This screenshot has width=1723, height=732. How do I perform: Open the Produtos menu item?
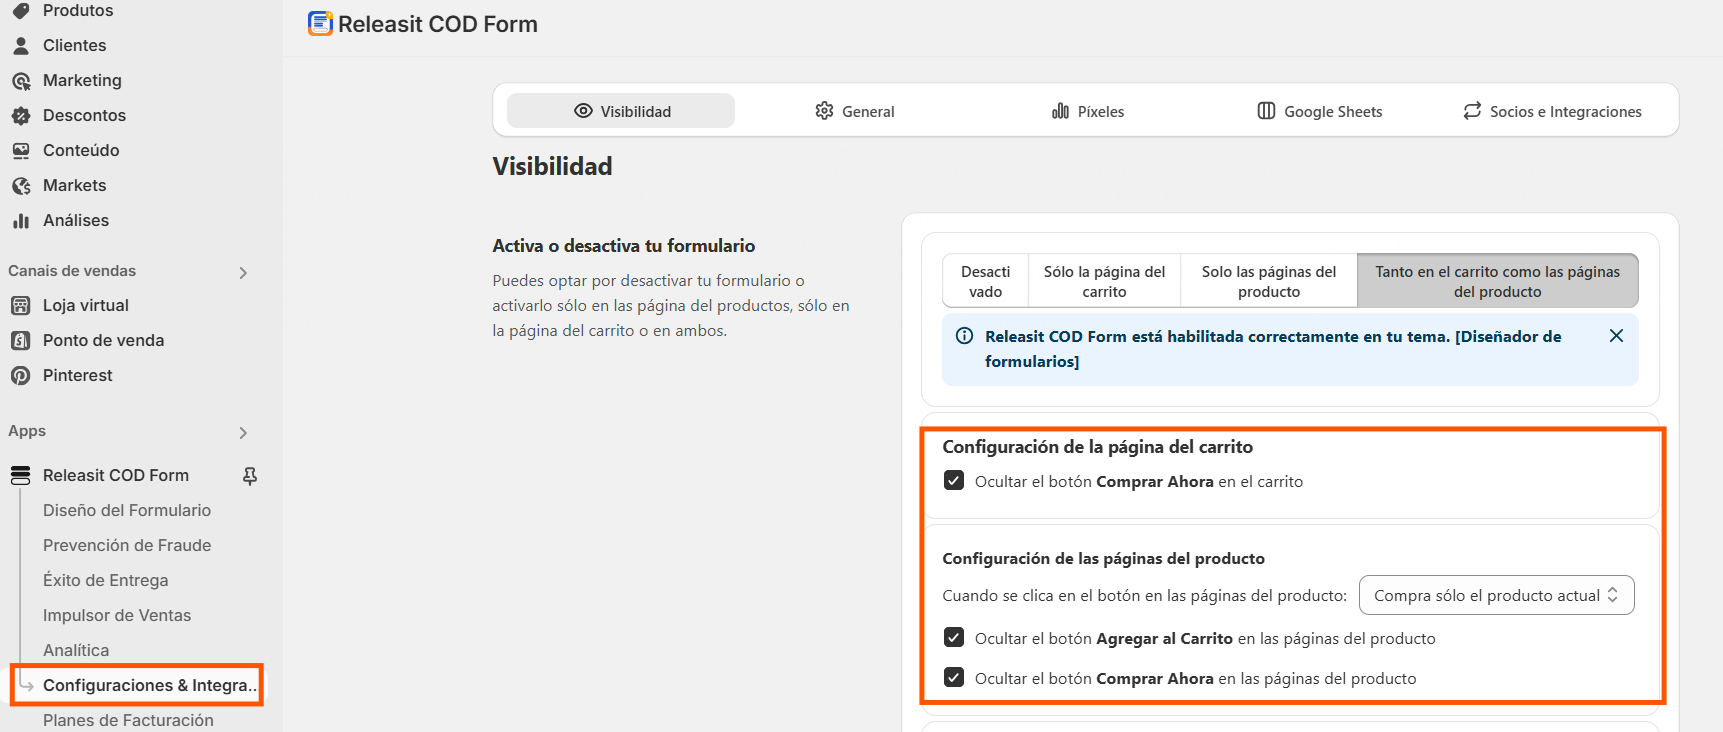[78, 10]
